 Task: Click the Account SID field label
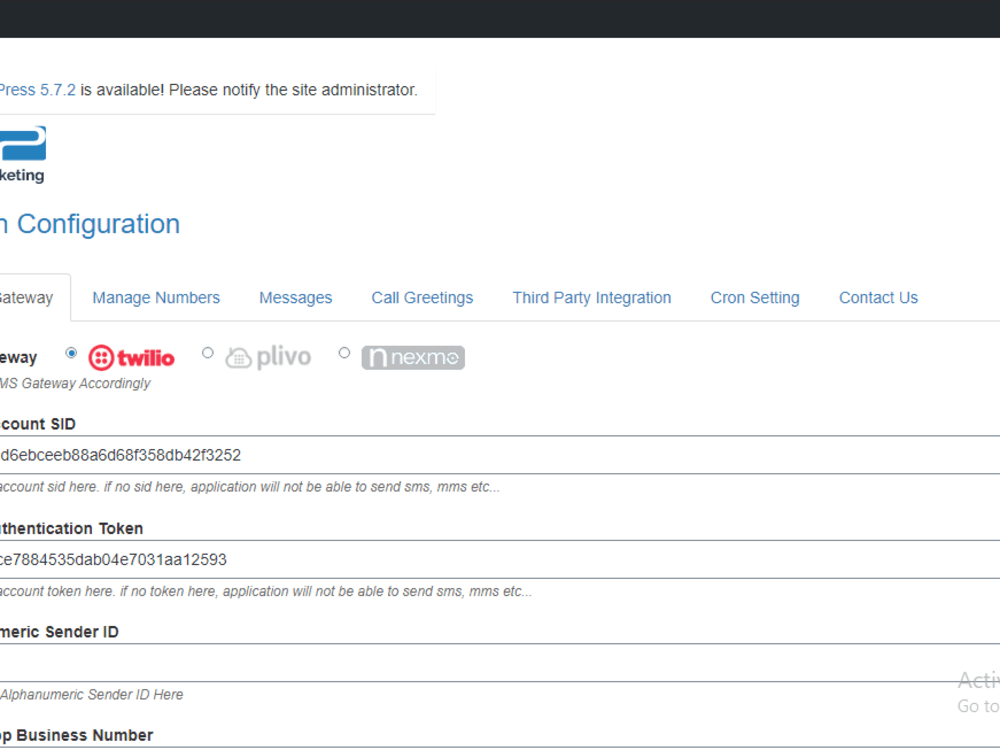[x=38, y=424]
